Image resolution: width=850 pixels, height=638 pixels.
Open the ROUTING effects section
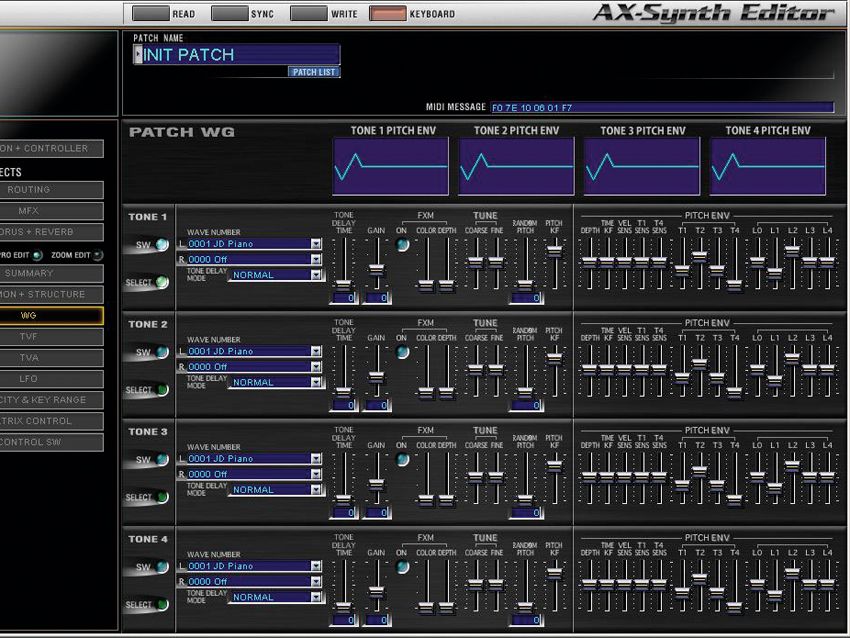pyautogui.click(x=50, y=190)
